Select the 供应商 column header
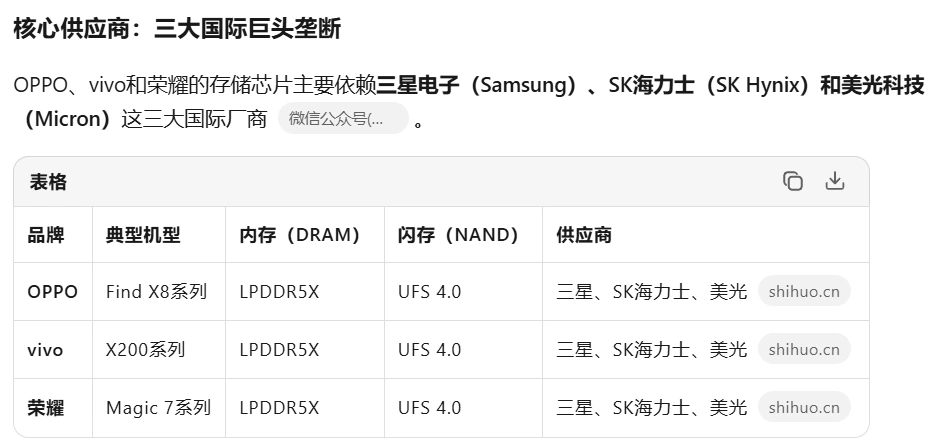The height and width of the screenshot is (447, 940). (x=584, y=235)
